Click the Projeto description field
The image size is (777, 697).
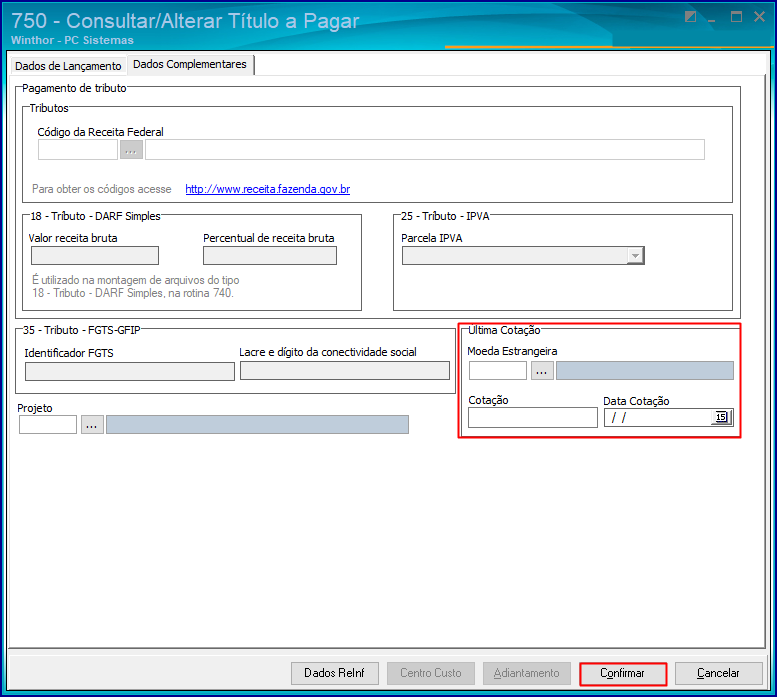click(257, 425)
